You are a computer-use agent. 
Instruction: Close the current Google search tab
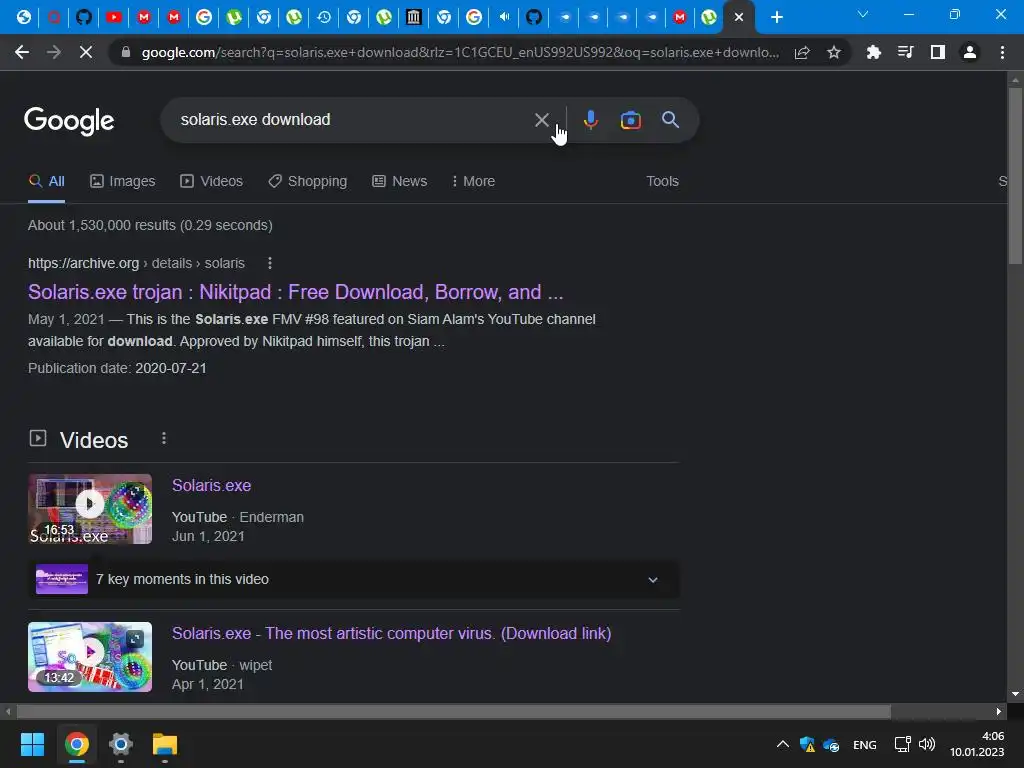[x=739, y=17]
